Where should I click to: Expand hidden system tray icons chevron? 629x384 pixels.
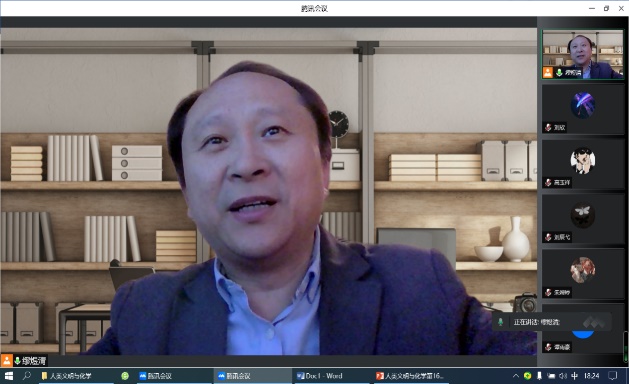click(x=516, y=376)
